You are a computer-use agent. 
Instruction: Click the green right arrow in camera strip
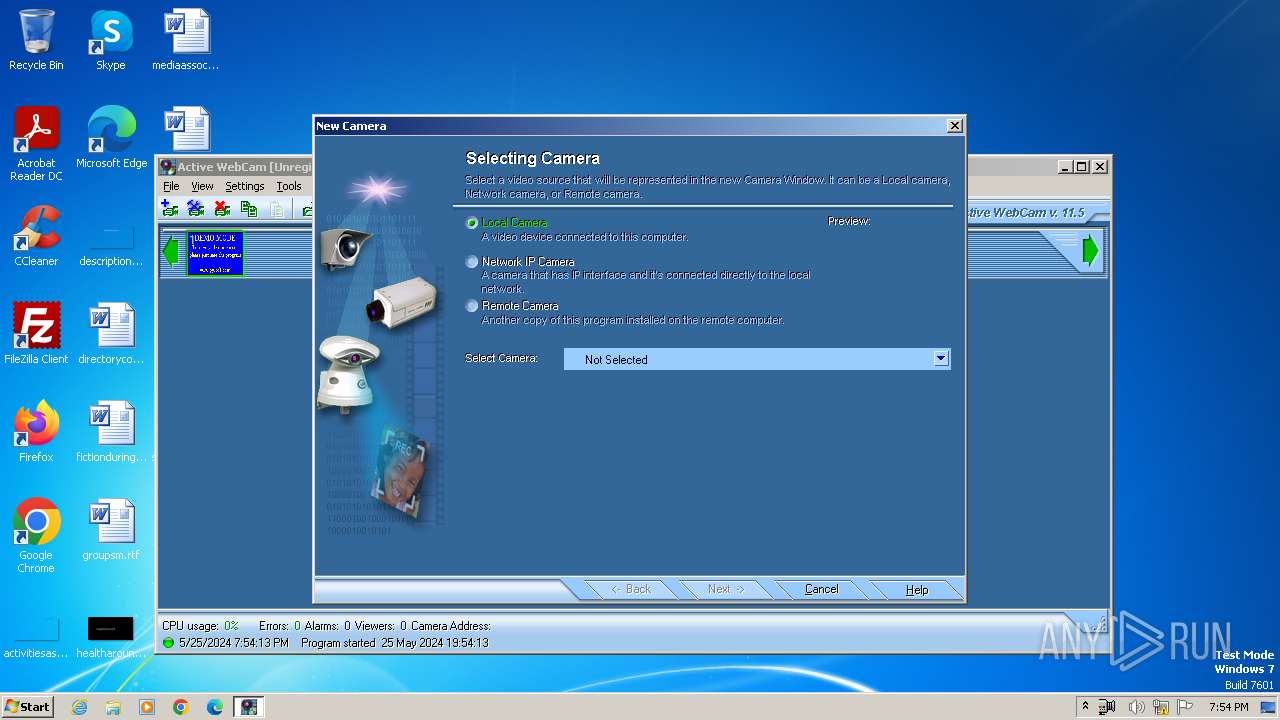pos(1091,251)
